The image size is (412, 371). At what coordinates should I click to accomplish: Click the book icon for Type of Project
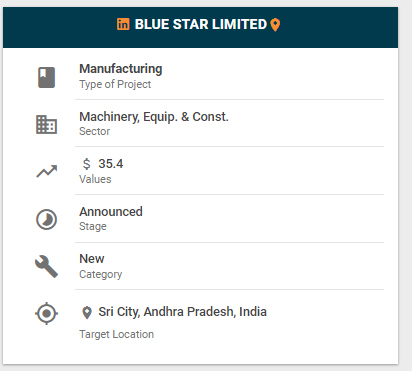click(46, 78)
